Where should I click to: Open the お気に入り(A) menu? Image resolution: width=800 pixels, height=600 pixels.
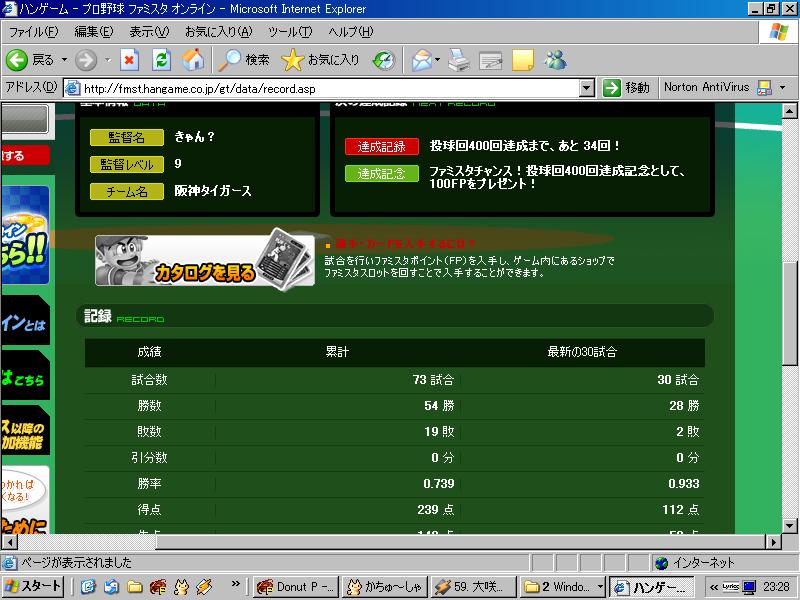click(x=218, y=32)
